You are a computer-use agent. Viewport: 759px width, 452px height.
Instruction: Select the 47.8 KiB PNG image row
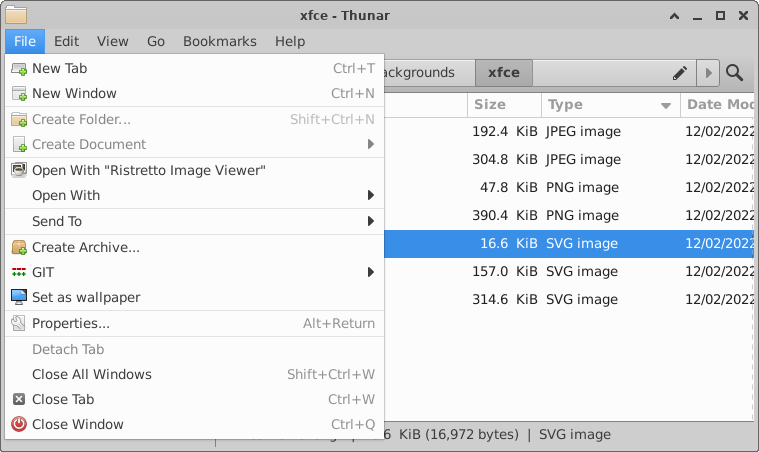569,188
